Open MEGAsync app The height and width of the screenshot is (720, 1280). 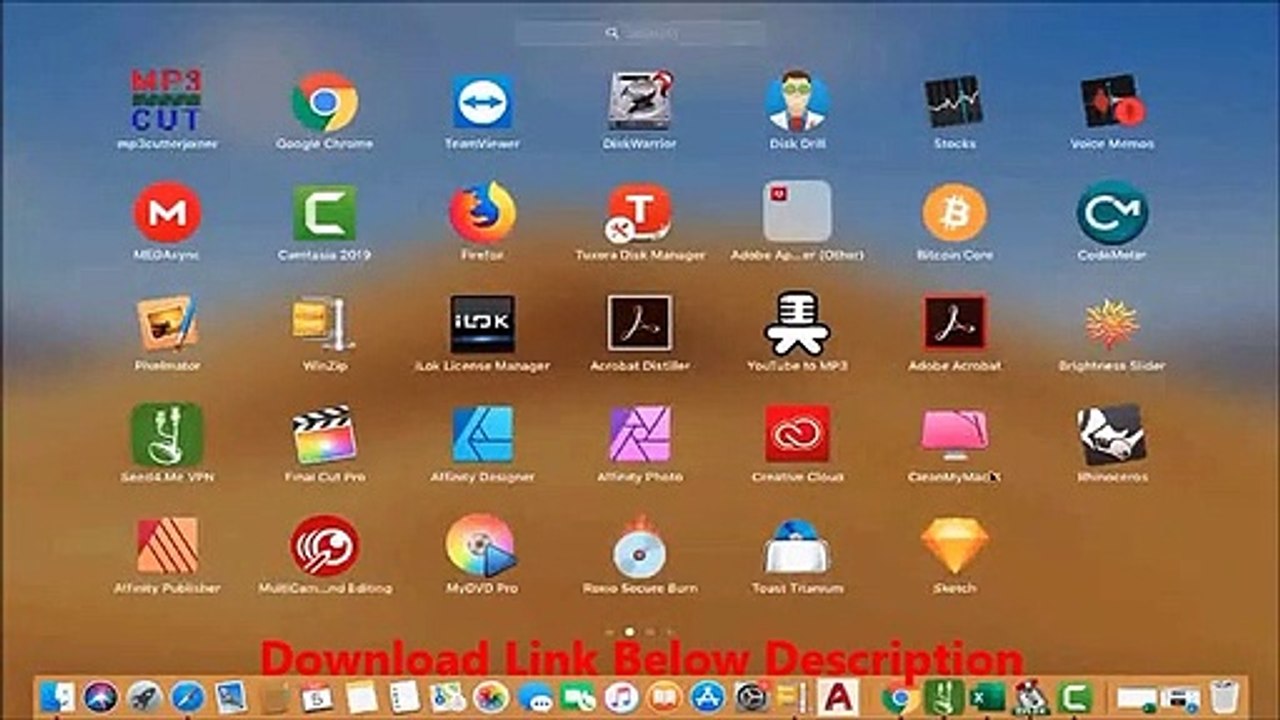pos(167,212)
